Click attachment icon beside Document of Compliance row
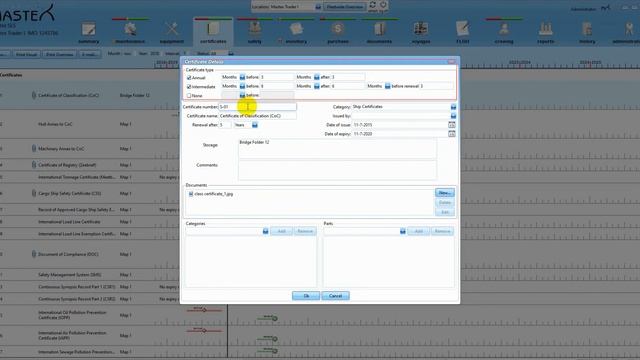The height and width of the screenshot is (360, 640). click(34, 254)
